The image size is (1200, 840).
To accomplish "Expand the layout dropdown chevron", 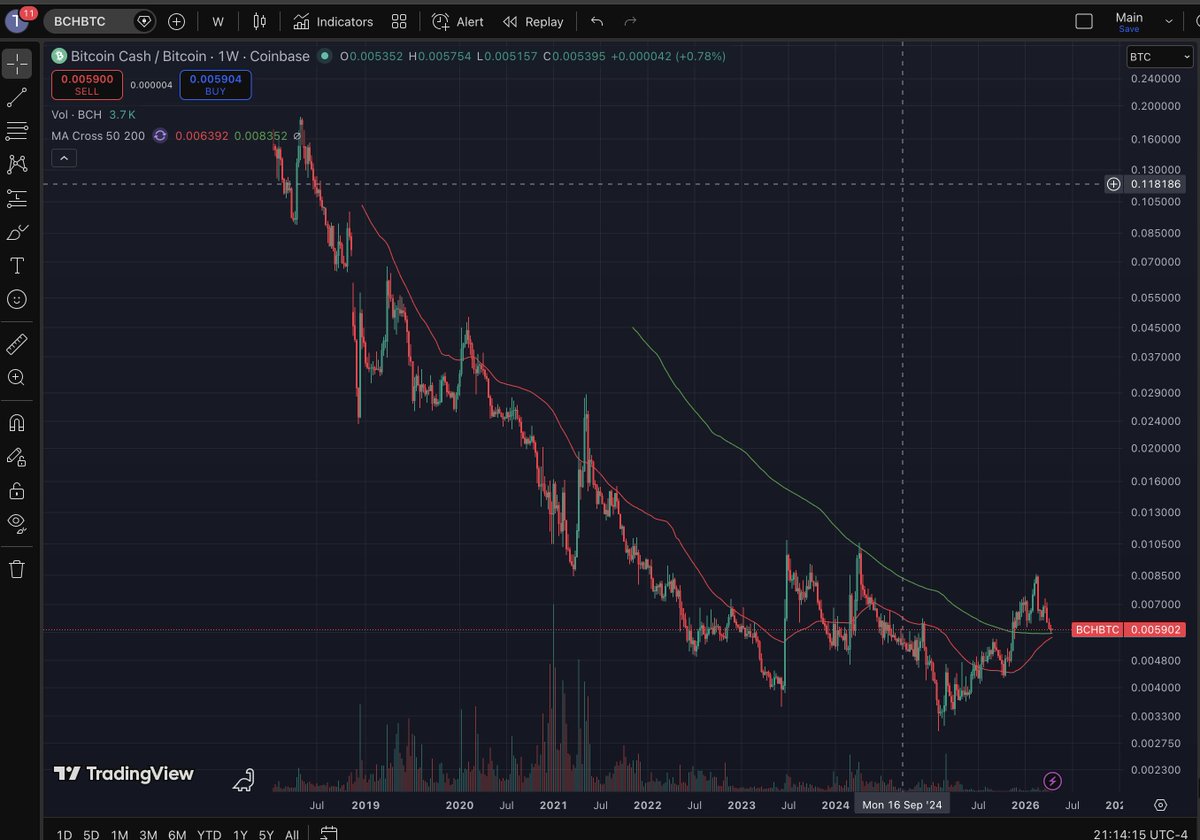I will pyautogui.click(x=1169, y=21).
